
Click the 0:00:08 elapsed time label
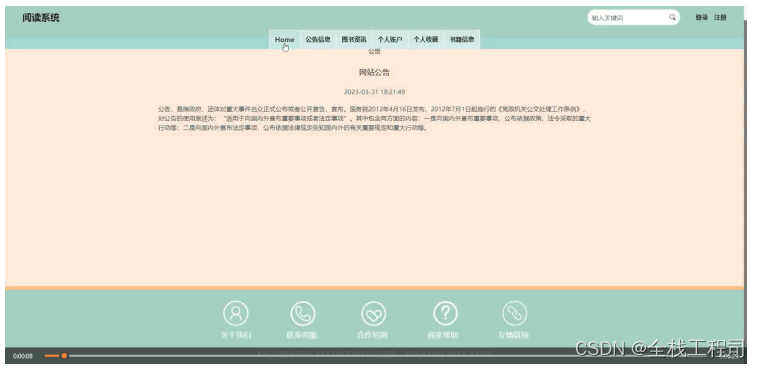click(x=23, y=356)
